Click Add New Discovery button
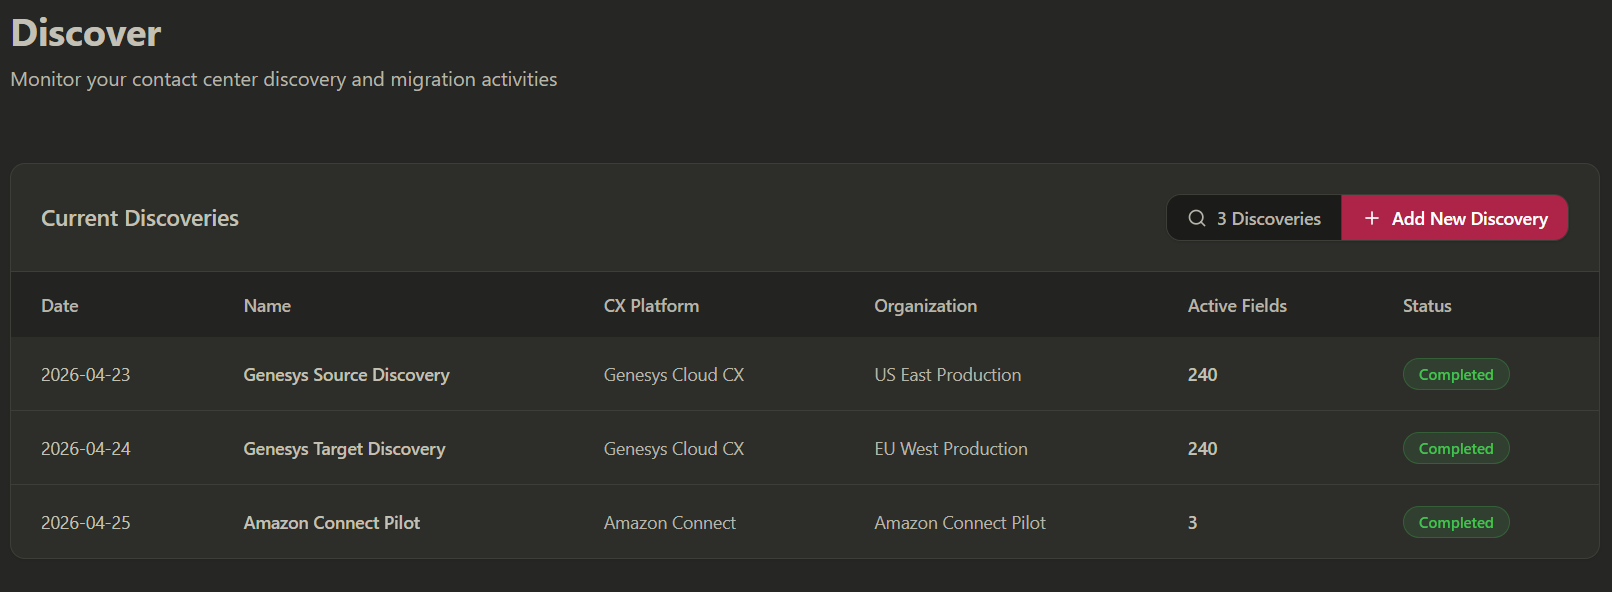Image resolution: width=1612 pixels, height=592 pixels. click(x=1454, y=218)
